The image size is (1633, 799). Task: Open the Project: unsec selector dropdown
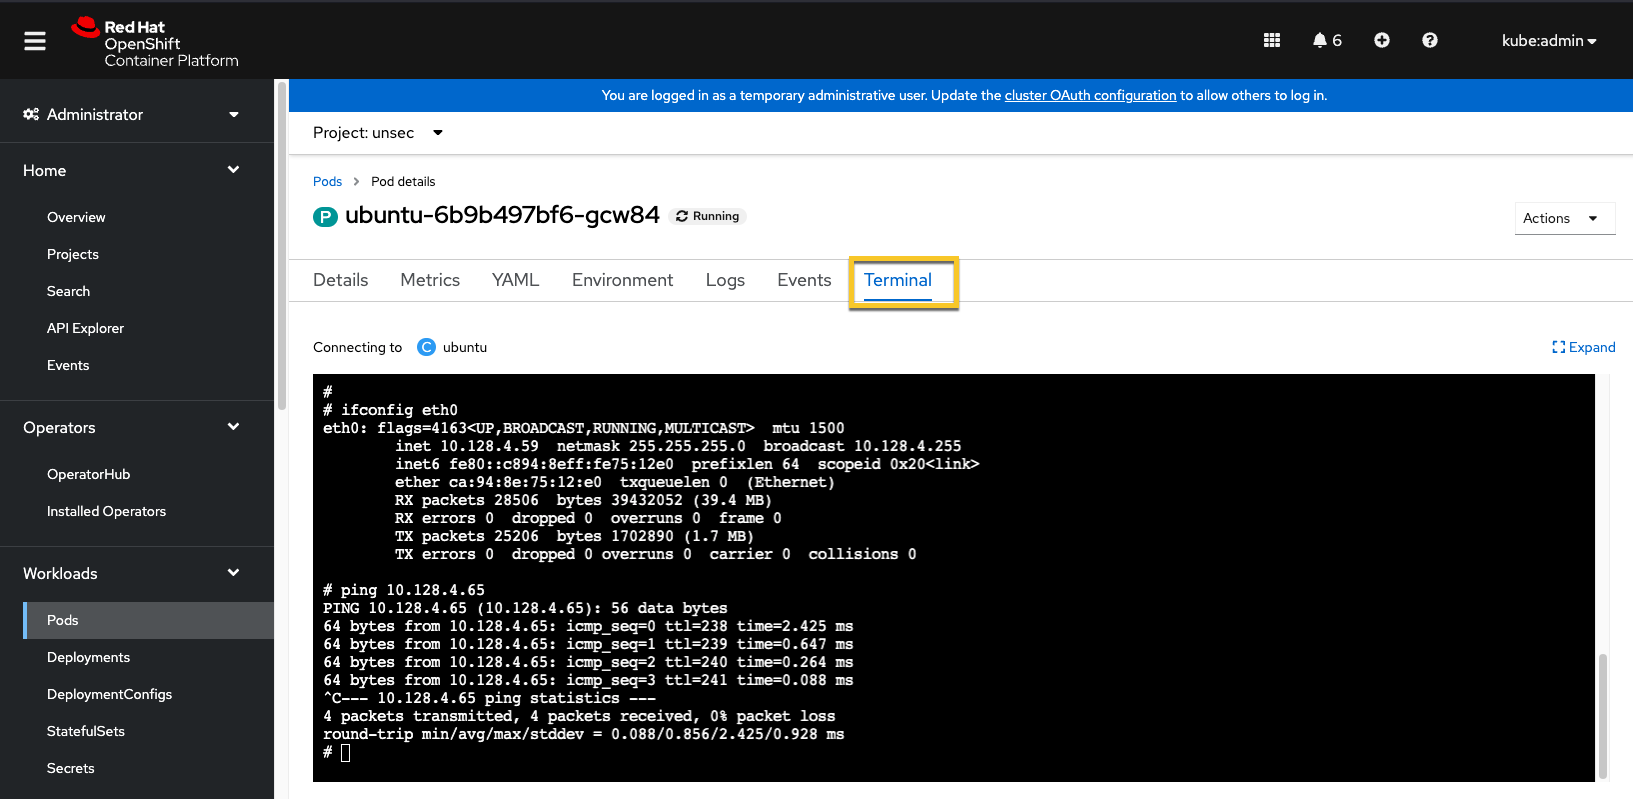point(378,133)
